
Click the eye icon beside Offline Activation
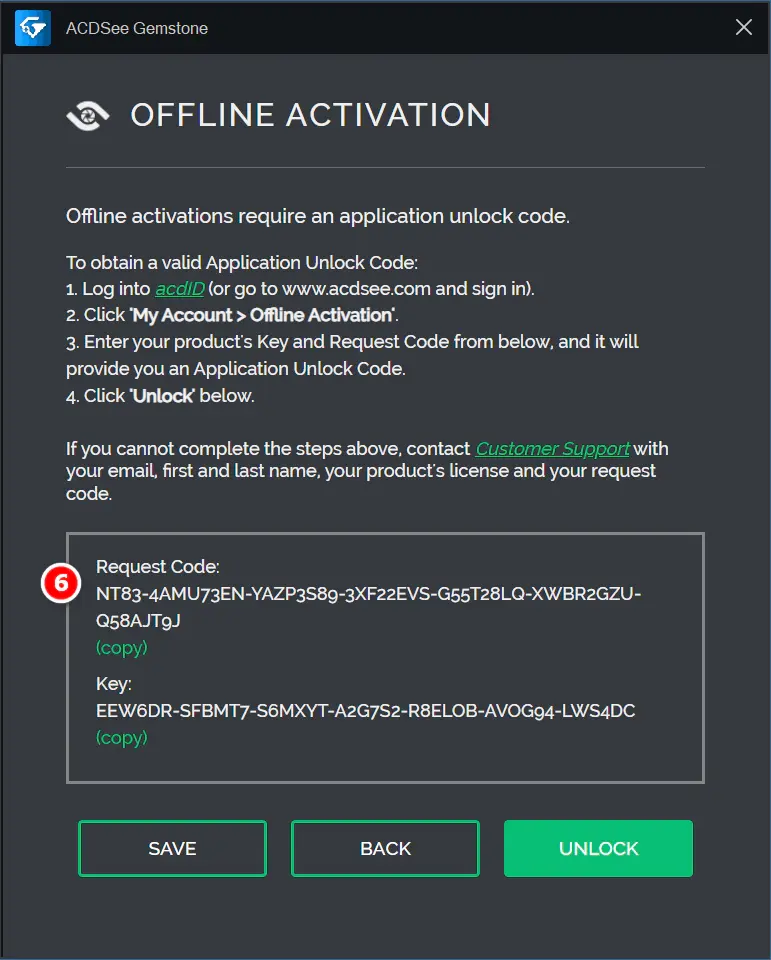89,116
